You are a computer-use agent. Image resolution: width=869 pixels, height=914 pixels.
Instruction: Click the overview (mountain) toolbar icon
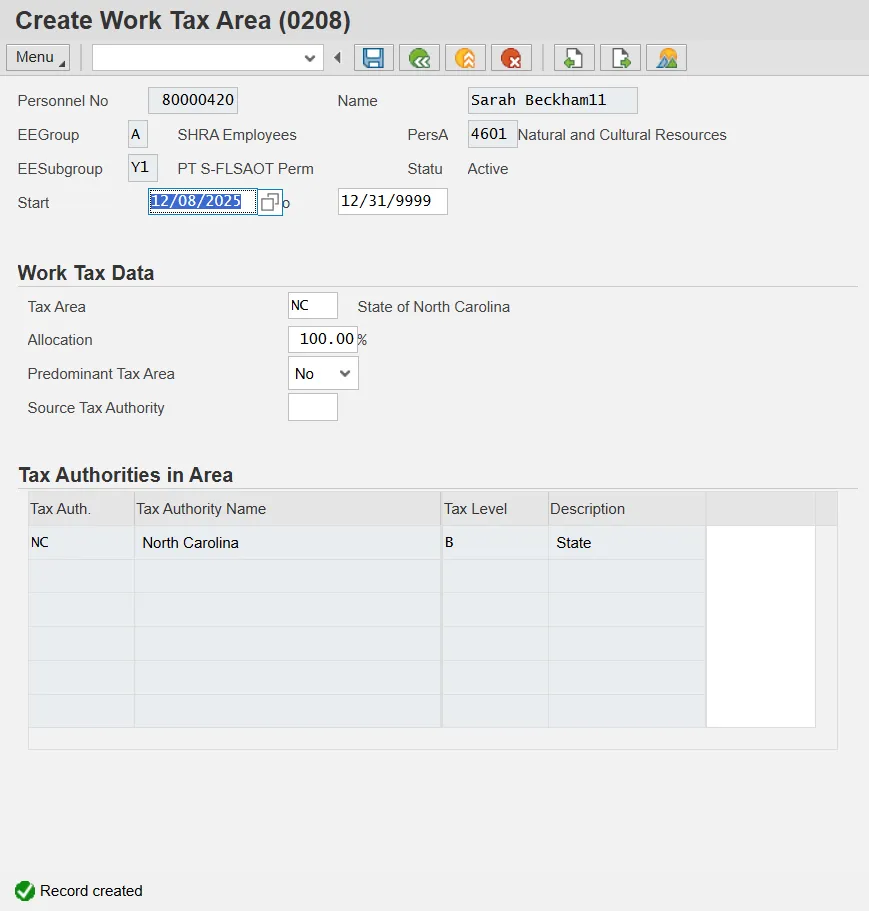[666, 58]
